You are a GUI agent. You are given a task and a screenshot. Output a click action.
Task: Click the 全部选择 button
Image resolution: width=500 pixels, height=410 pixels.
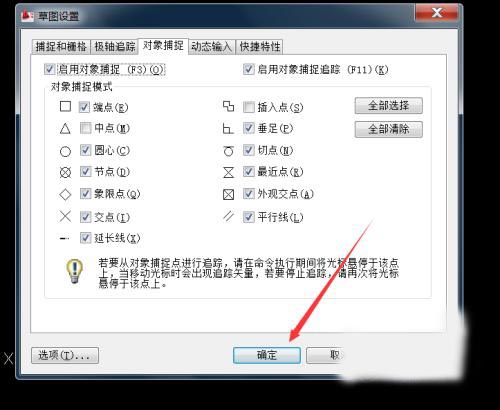[x=389, y=106]
